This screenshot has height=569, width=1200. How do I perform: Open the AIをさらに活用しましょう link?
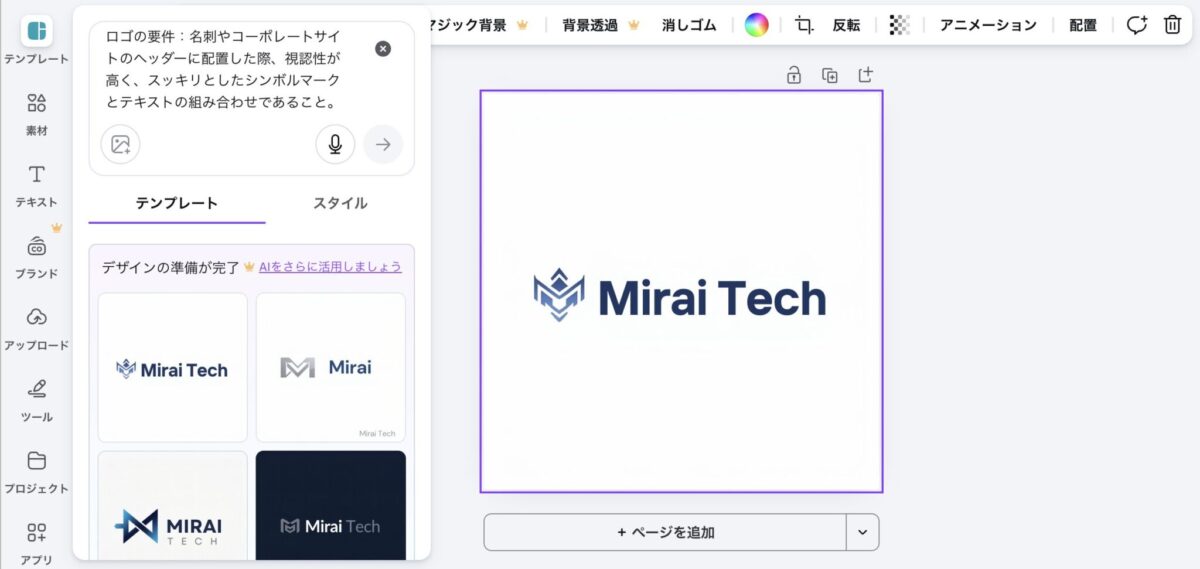(x=330, y=267)
